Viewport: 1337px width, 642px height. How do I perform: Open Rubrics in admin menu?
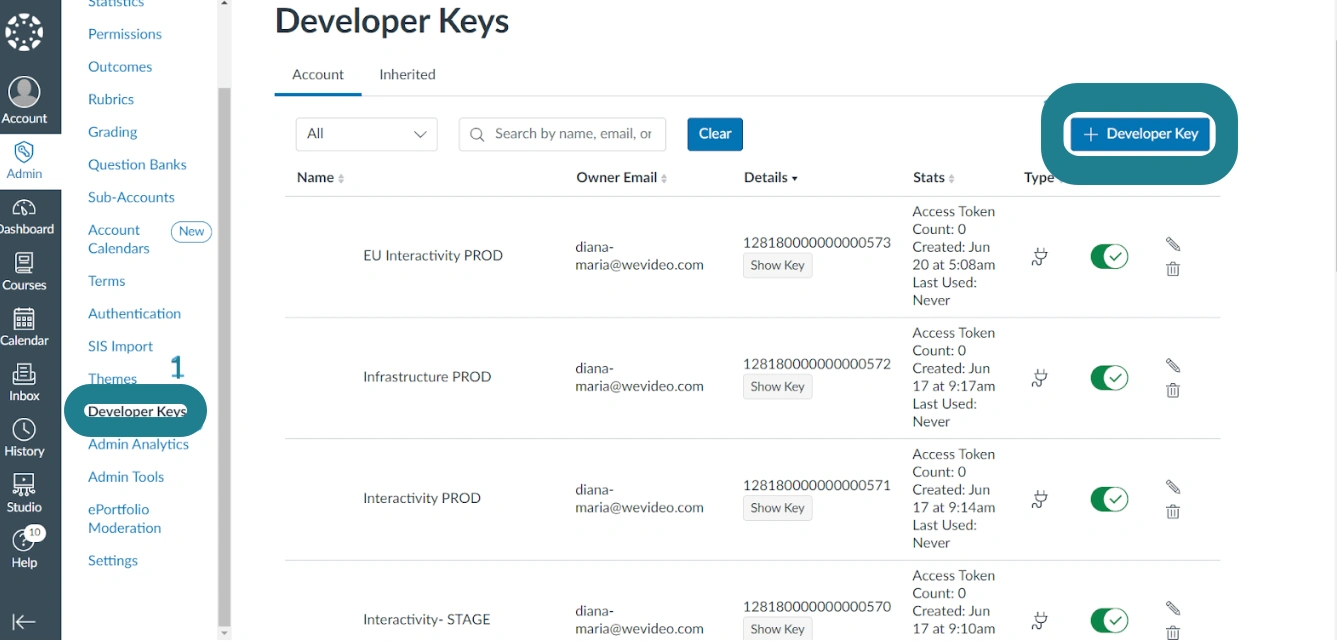pos(111,99)
